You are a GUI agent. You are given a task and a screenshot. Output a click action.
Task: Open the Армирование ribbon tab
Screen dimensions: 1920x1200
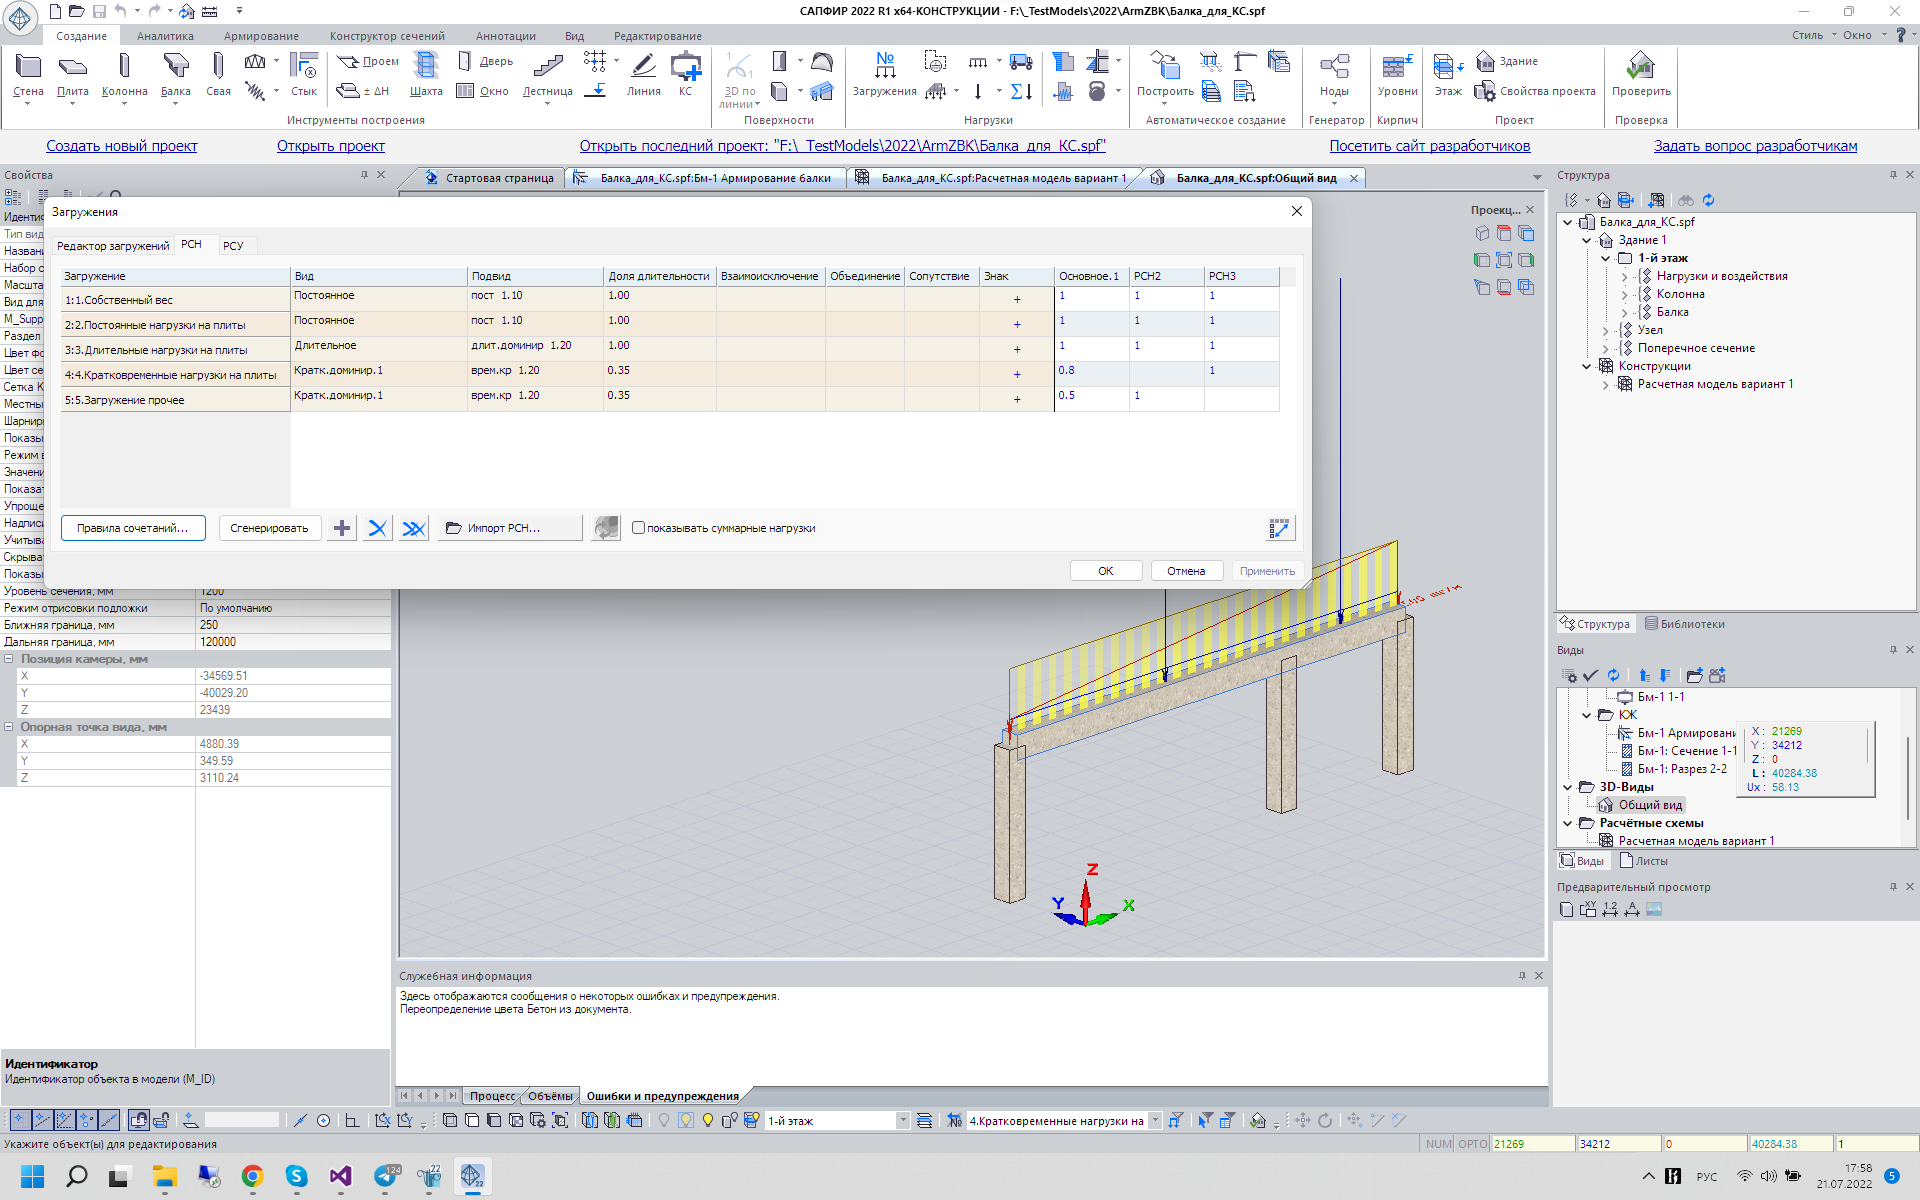tap(261, 36)
